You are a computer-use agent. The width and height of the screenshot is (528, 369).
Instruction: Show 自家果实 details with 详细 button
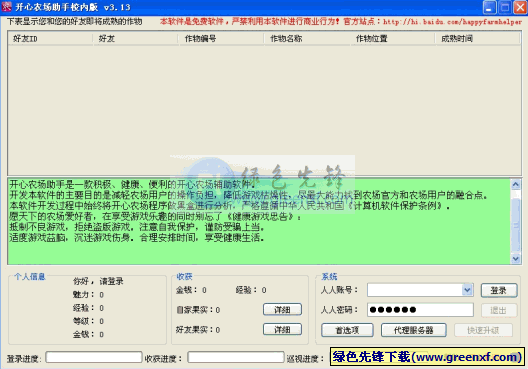[282, 310]
